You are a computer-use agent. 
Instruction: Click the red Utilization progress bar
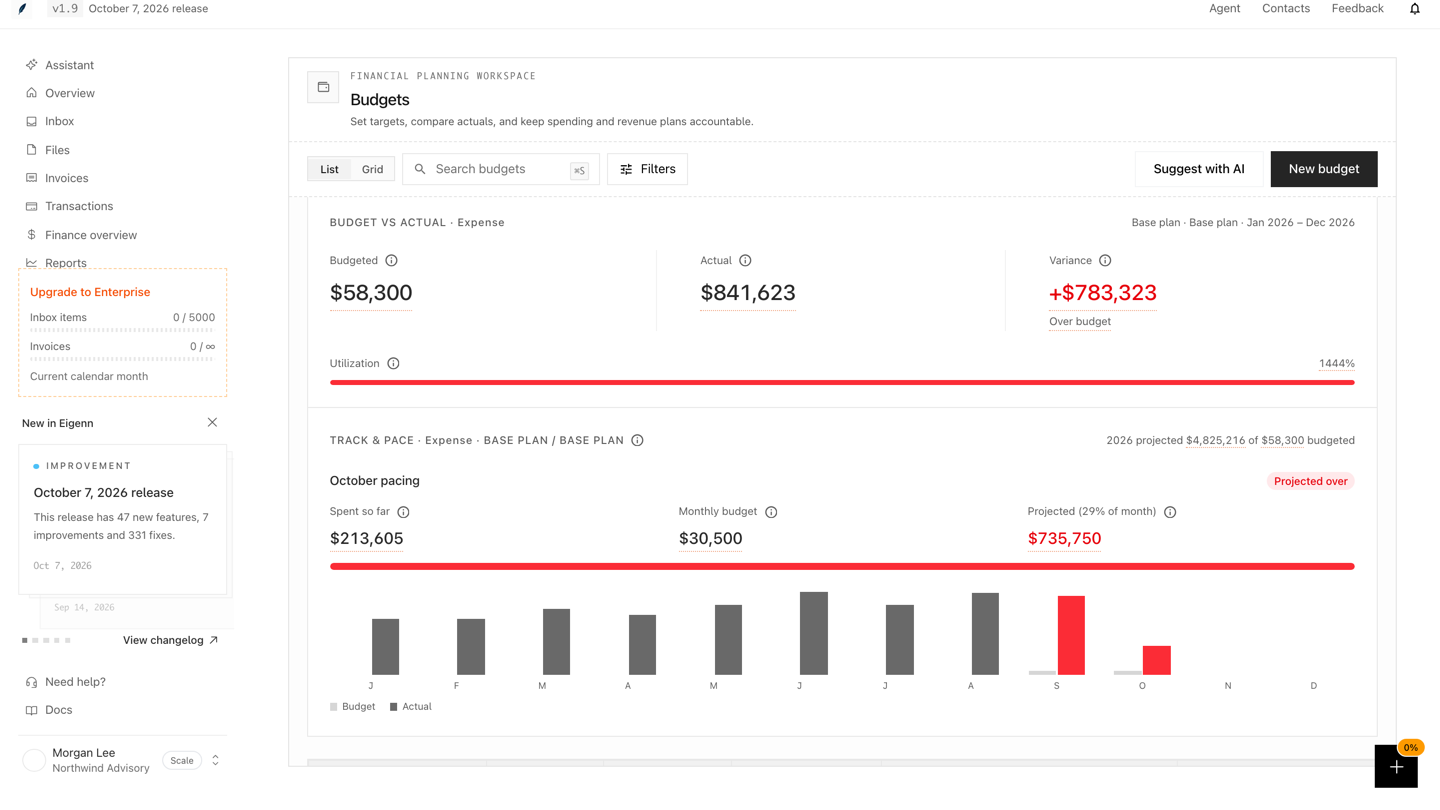842,382
